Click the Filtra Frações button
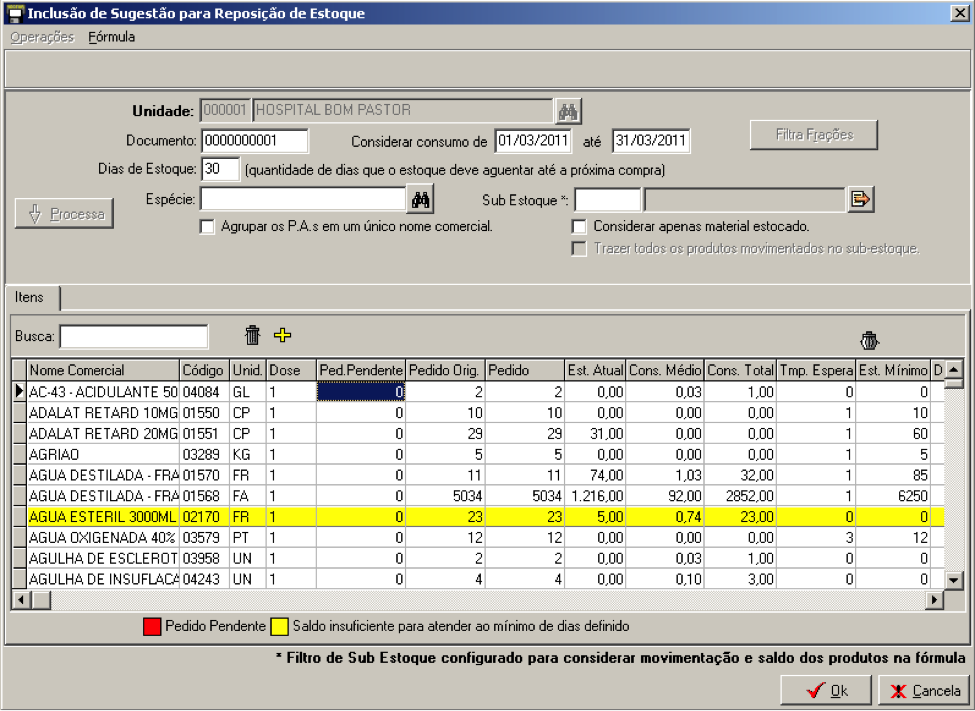The height and width of the screenshot is (711, 975). click(x=814, y=134)
